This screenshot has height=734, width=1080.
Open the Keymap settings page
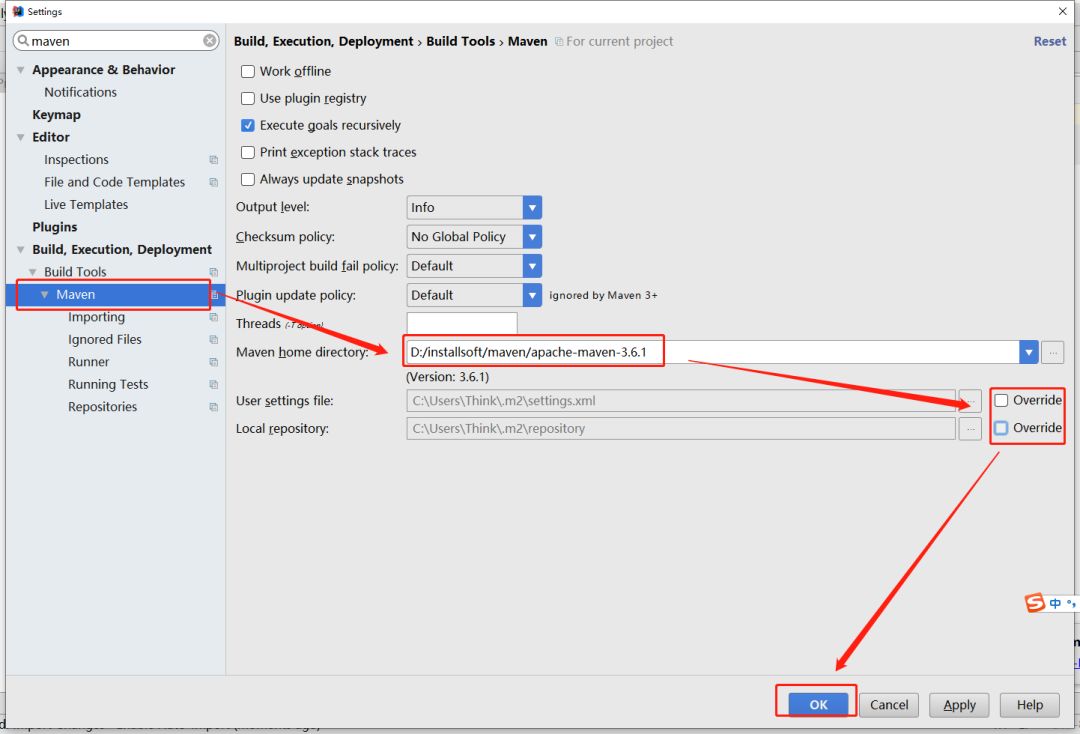point(56,115)
